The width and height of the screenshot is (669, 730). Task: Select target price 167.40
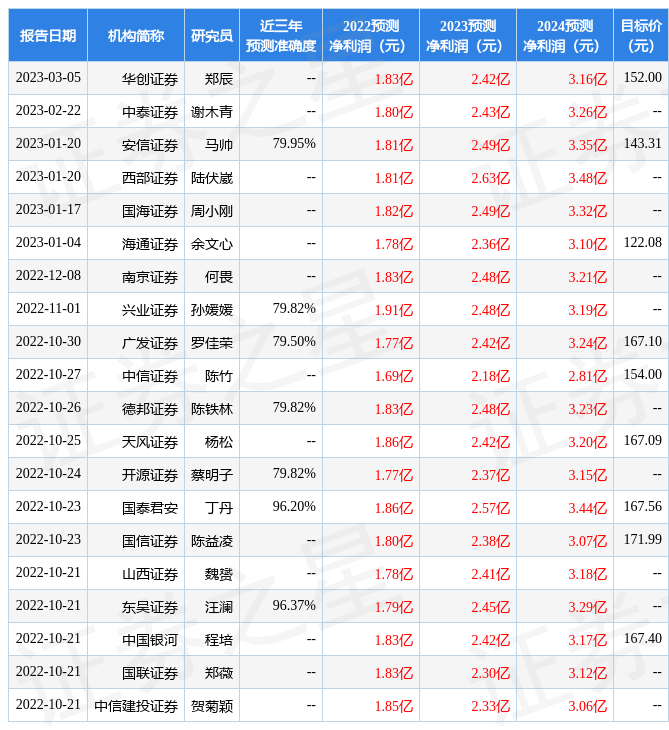tap(642, 639)
